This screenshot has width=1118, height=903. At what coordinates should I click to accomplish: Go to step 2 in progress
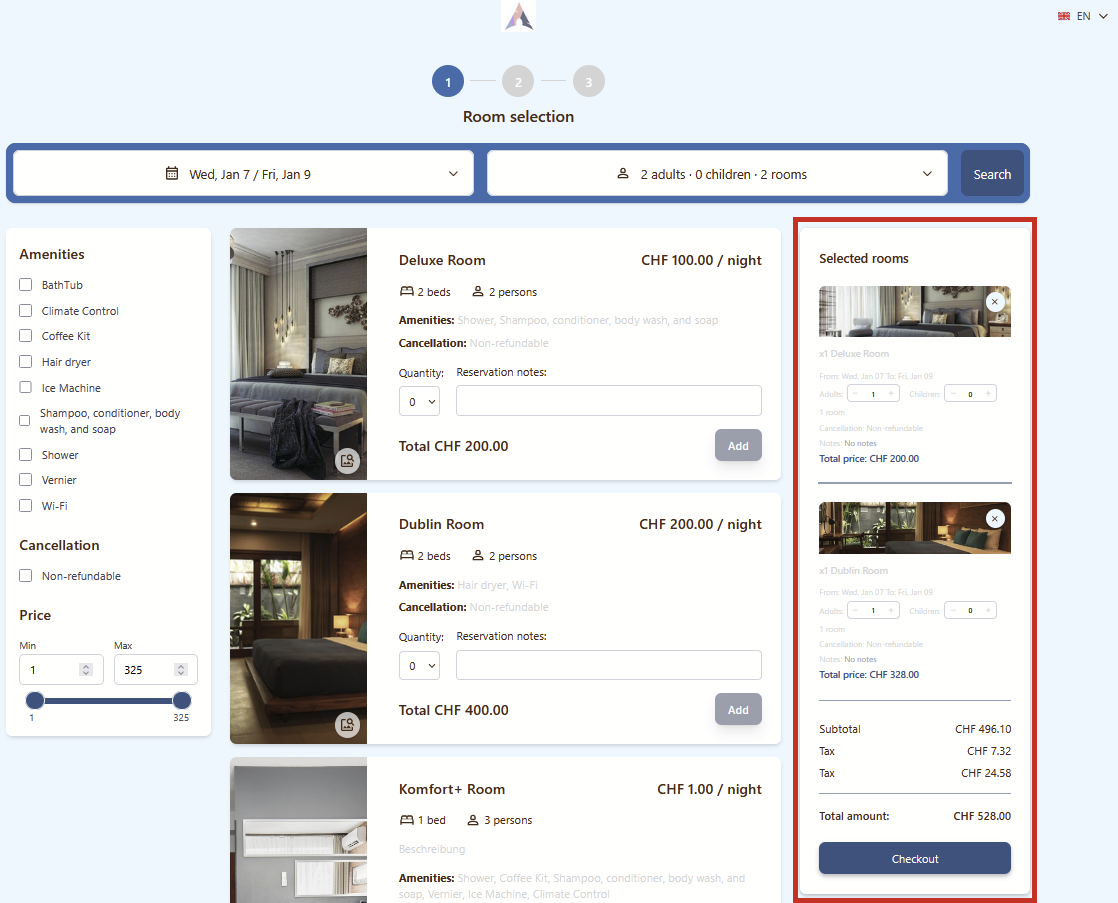click(518, 82)
